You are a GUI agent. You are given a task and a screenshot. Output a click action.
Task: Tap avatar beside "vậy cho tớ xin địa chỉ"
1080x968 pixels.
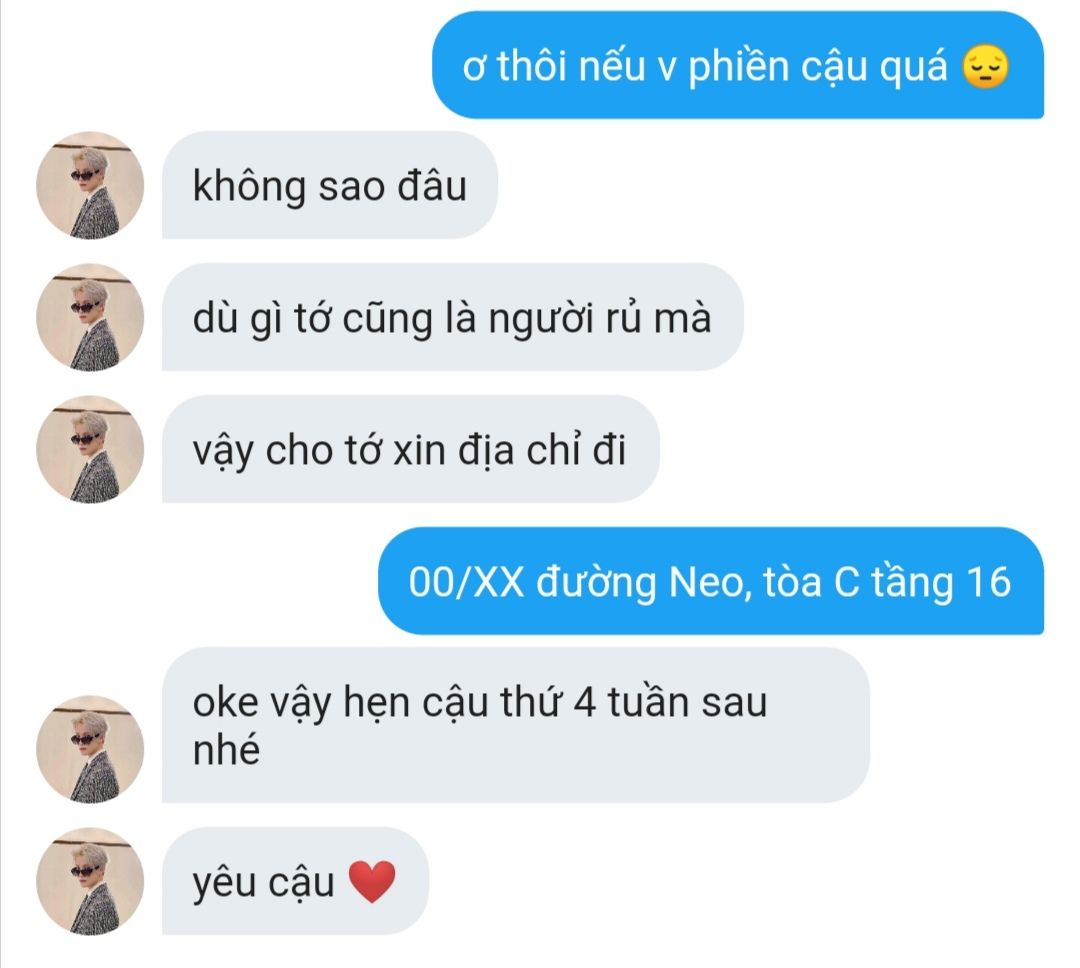90,449
